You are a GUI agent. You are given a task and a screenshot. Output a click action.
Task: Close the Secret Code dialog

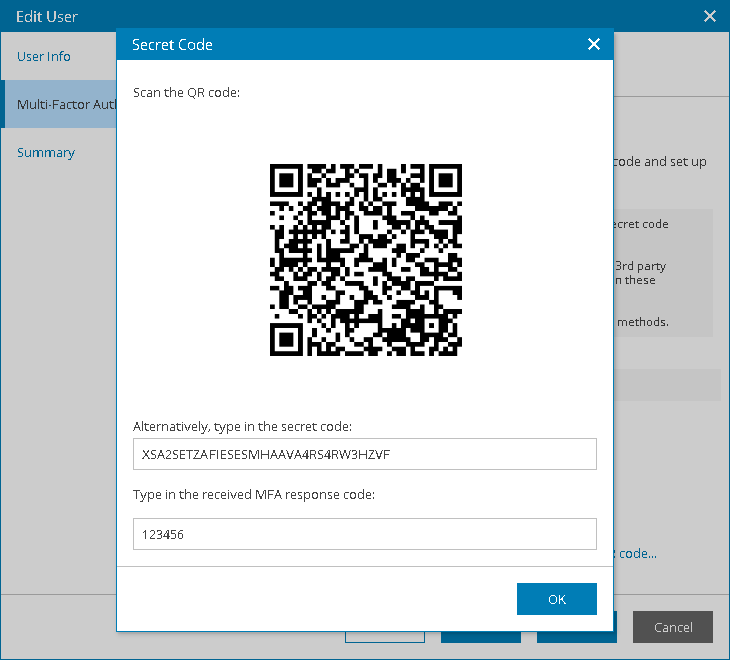pos(594,44)
